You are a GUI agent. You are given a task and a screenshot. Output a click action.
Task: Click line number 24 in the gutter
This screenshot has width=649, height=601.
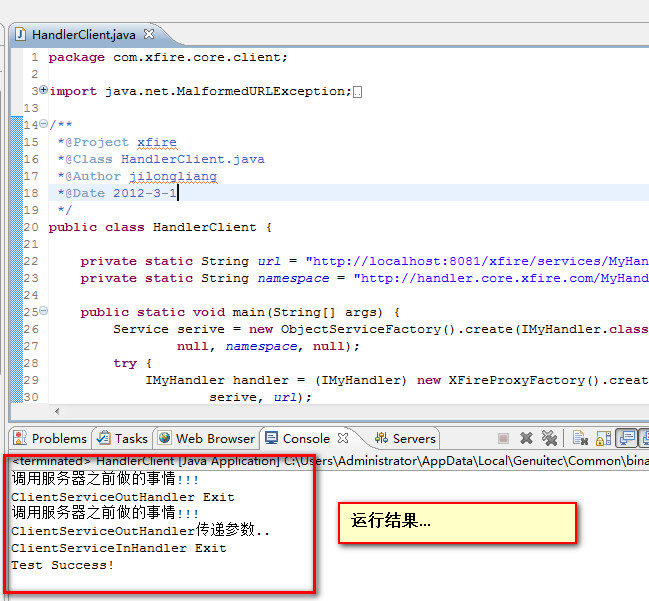point(31,295)
